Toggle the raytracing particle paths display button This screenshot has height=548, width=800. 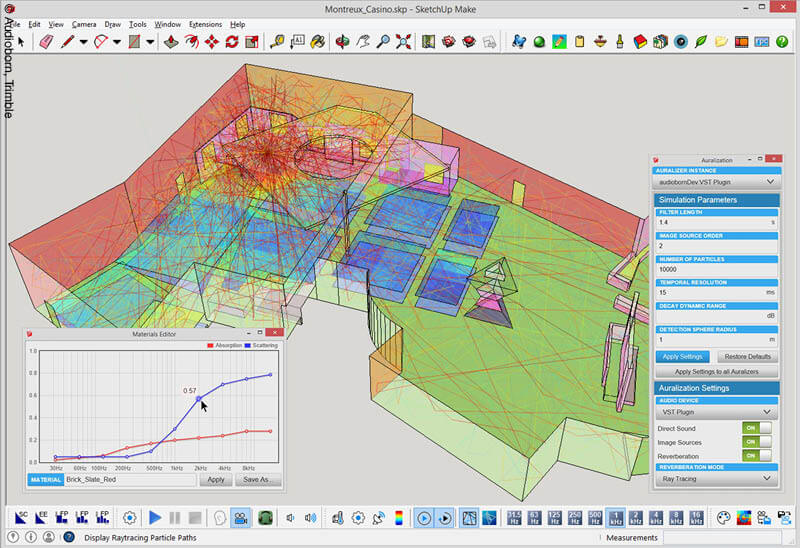[469, 518]
